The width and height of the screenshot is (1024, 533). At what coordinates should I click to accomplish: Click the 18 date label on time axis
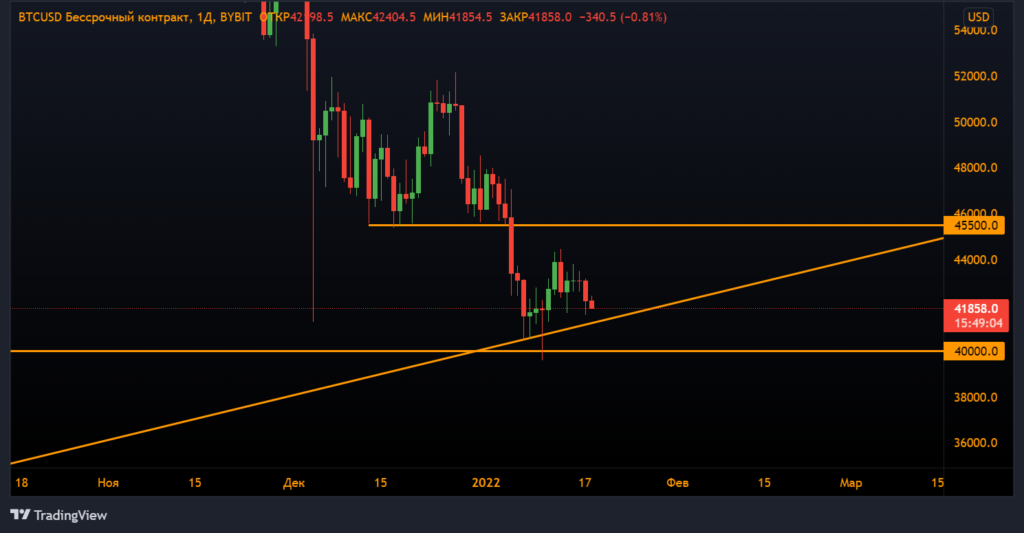click(22, 483)
